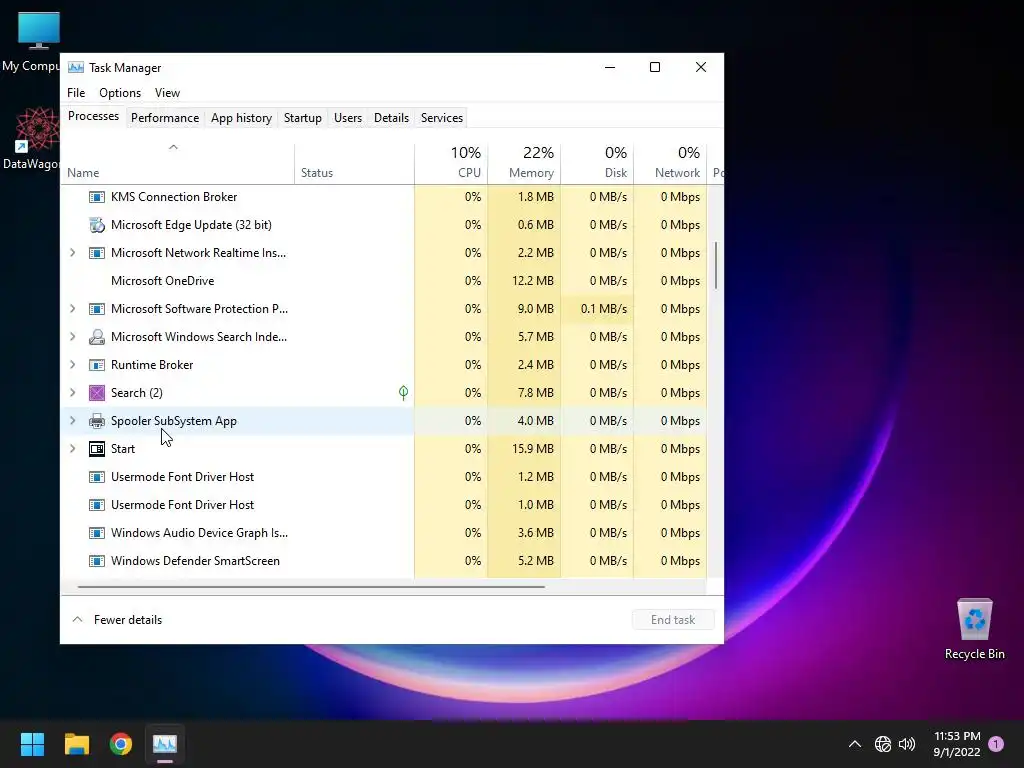The image size is (1024, 768).
Task: Collapse view with Fewer details
Action: pos(117,620)
